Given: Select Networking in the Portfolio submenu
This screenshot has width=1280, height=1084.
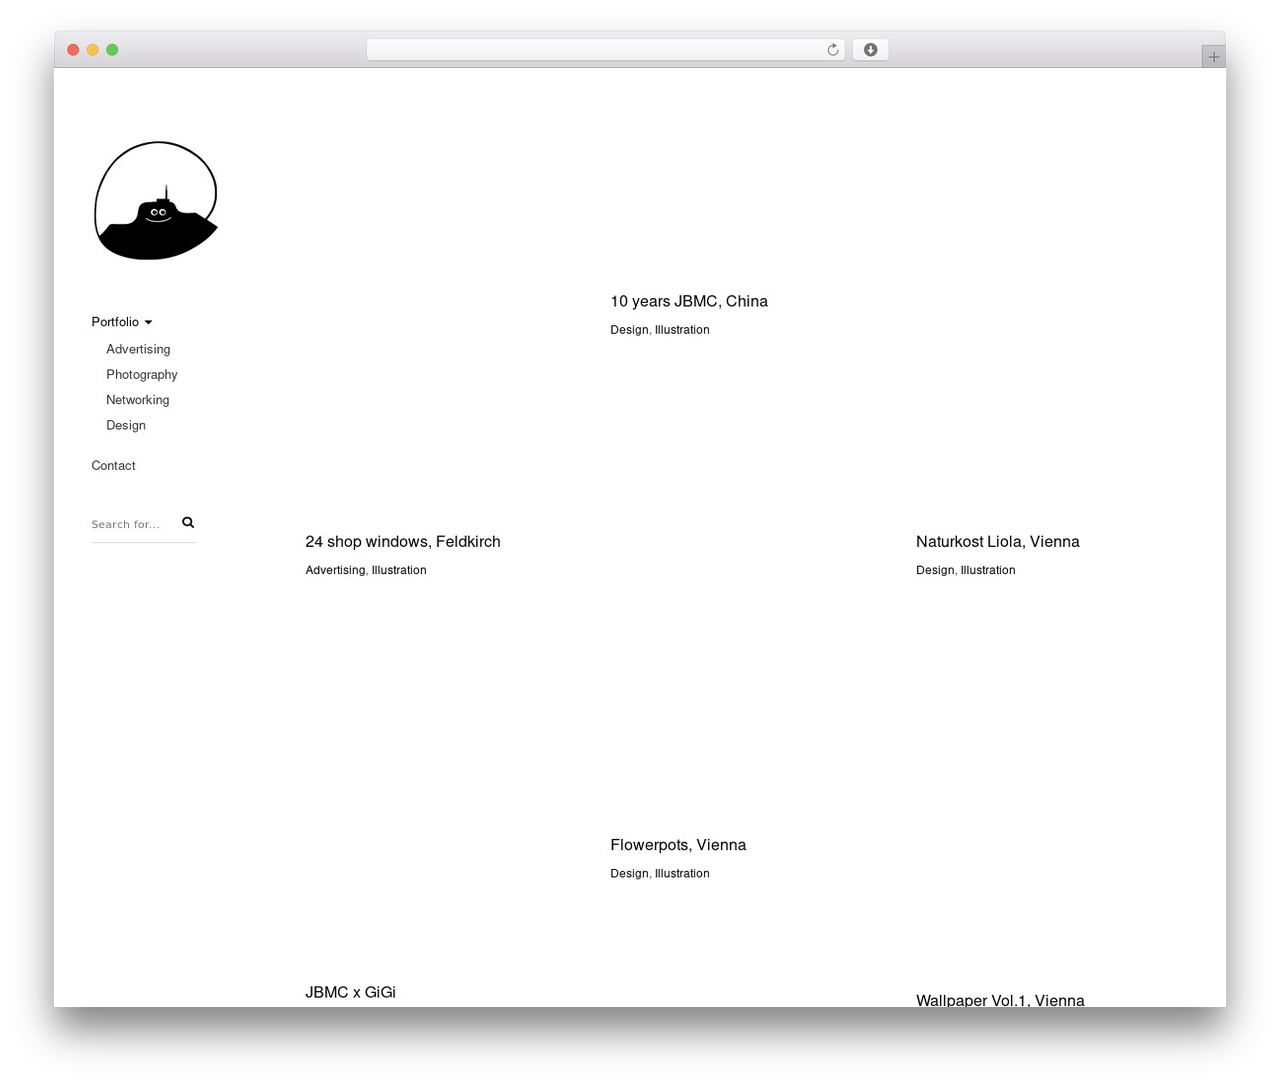Looking at the screenshot, I should click(x=138, y=400).
